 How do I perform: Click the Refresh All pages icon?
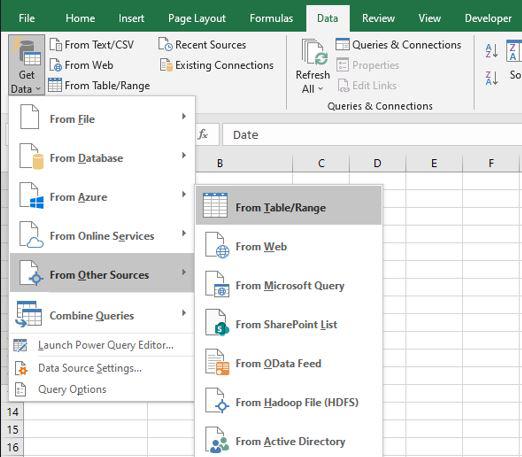tap(314, 52)
